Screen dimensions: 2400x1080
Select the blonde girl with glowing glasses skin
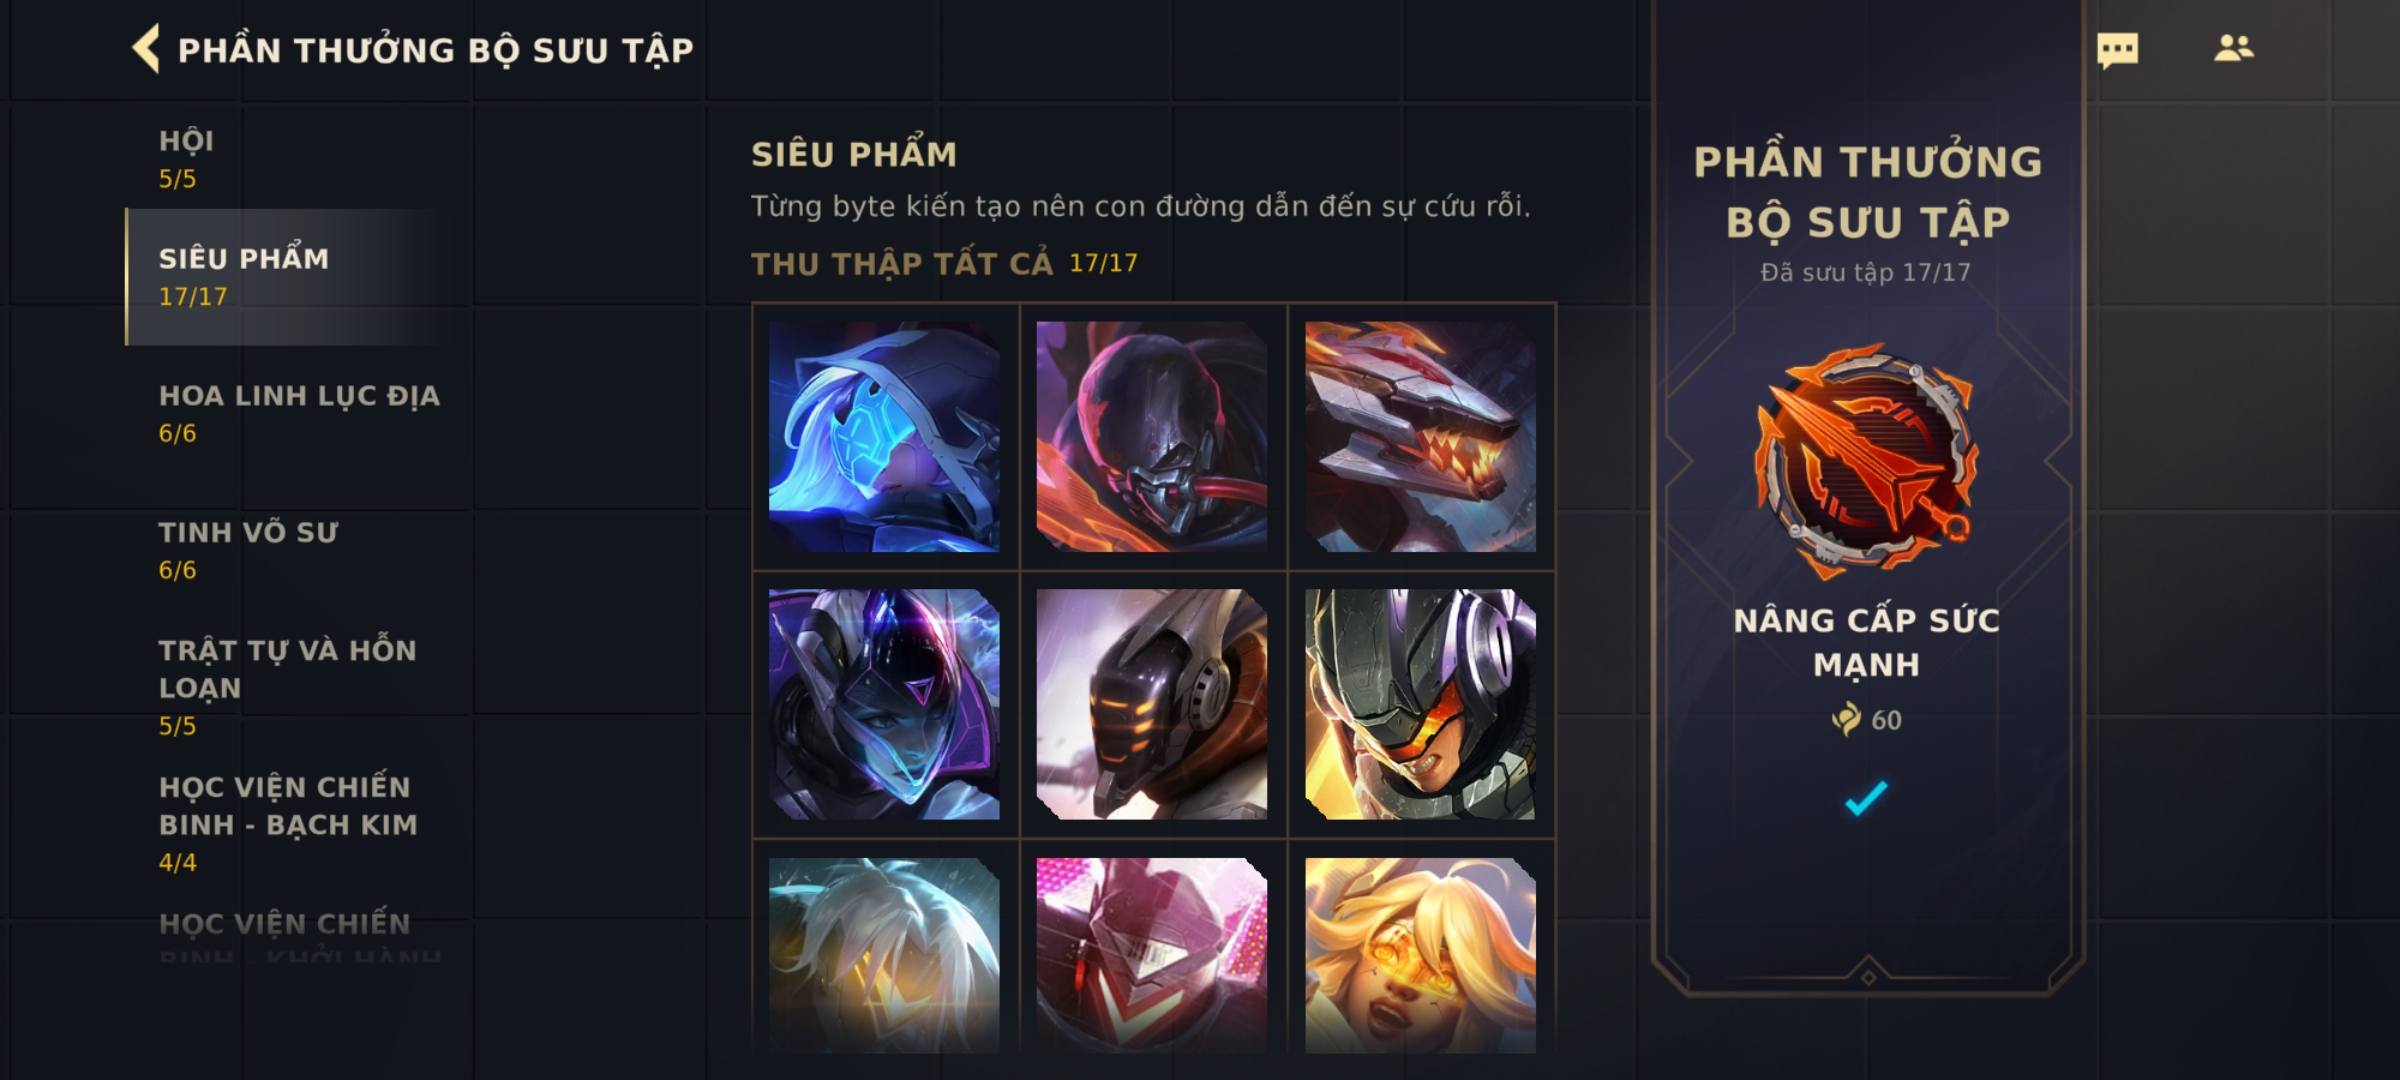tap(1420, 955)
